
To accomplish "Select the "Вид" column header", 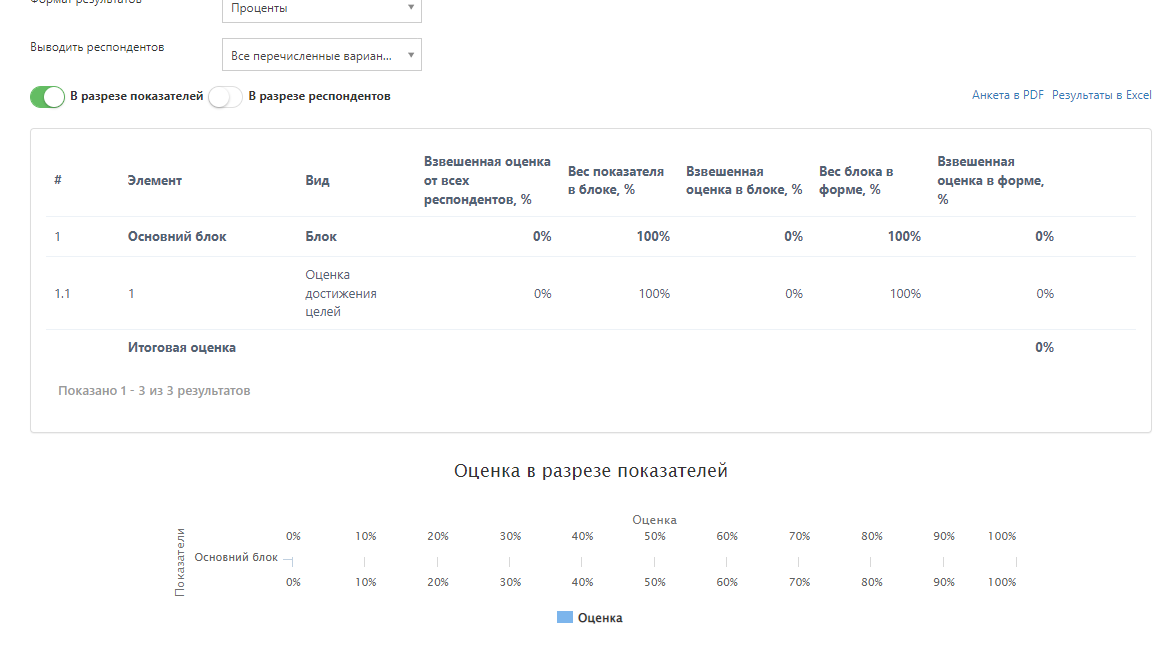I will pos(317,181).
